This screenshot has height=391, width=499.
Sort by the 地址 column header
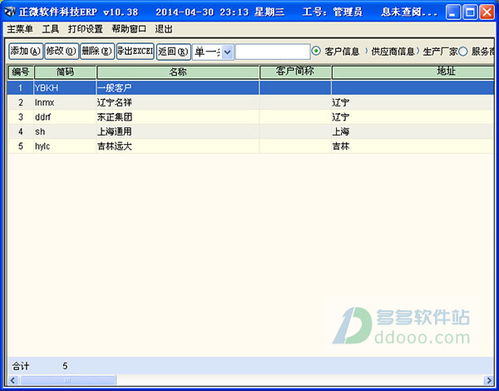pos(413,72)
